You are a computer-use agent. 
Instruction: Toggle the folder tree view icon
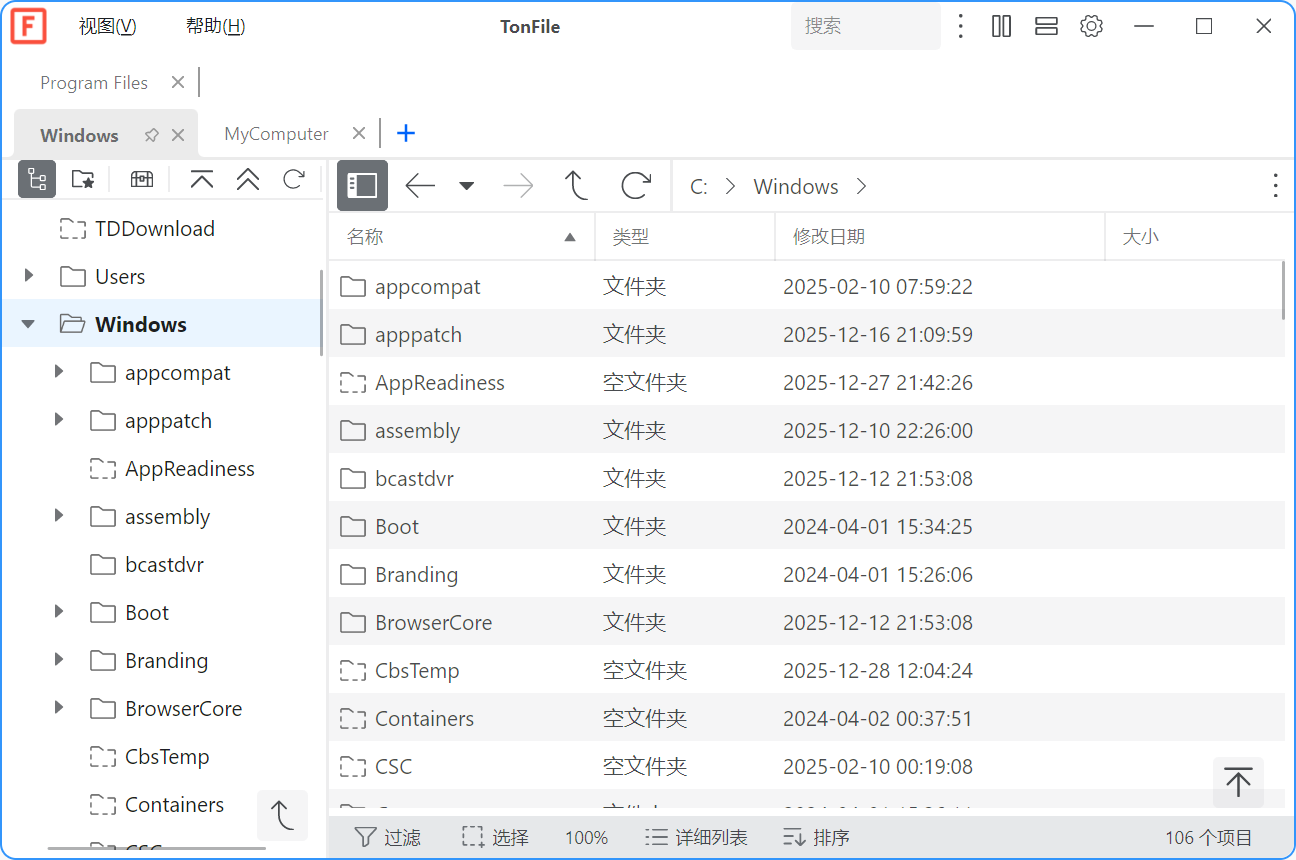coord(37,179)
